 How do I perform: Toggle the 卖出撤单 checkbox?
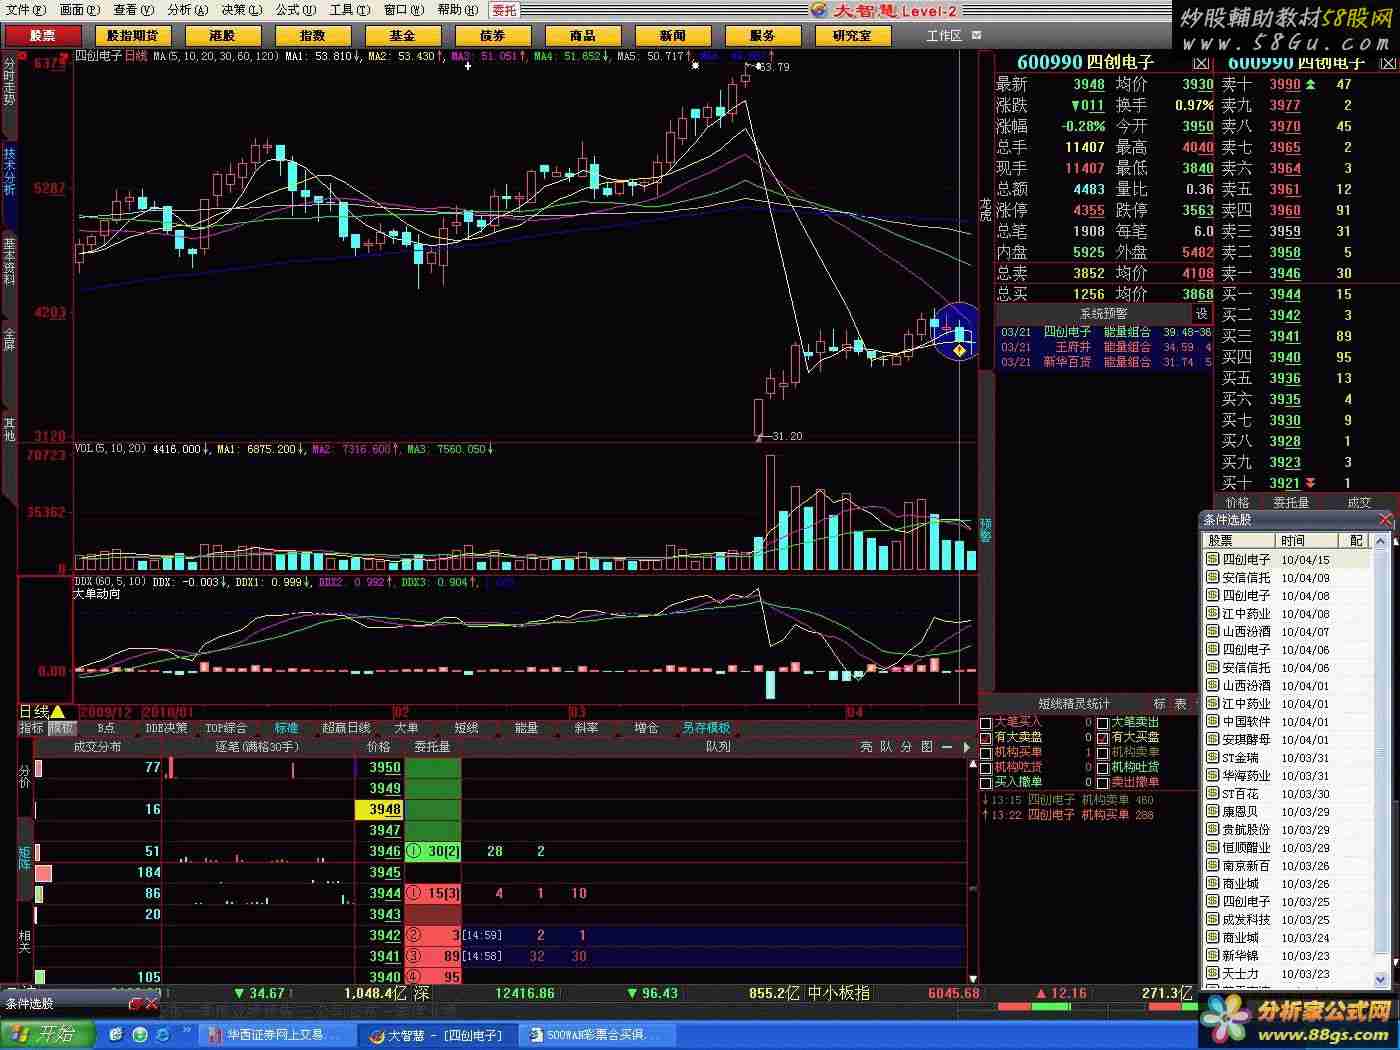[x=1103, y=782]
